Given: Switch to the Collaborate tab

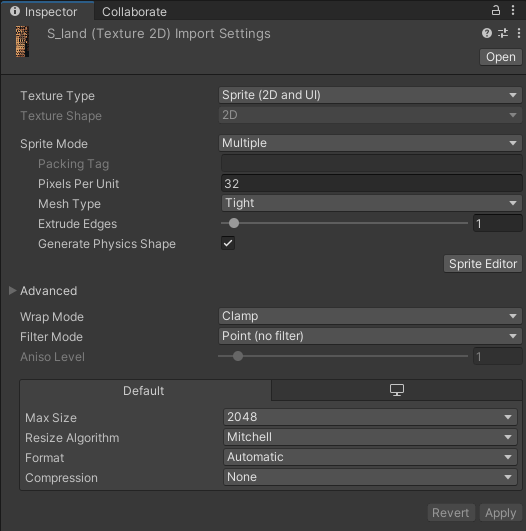Looking at the screenshot, I should point(134,12).
